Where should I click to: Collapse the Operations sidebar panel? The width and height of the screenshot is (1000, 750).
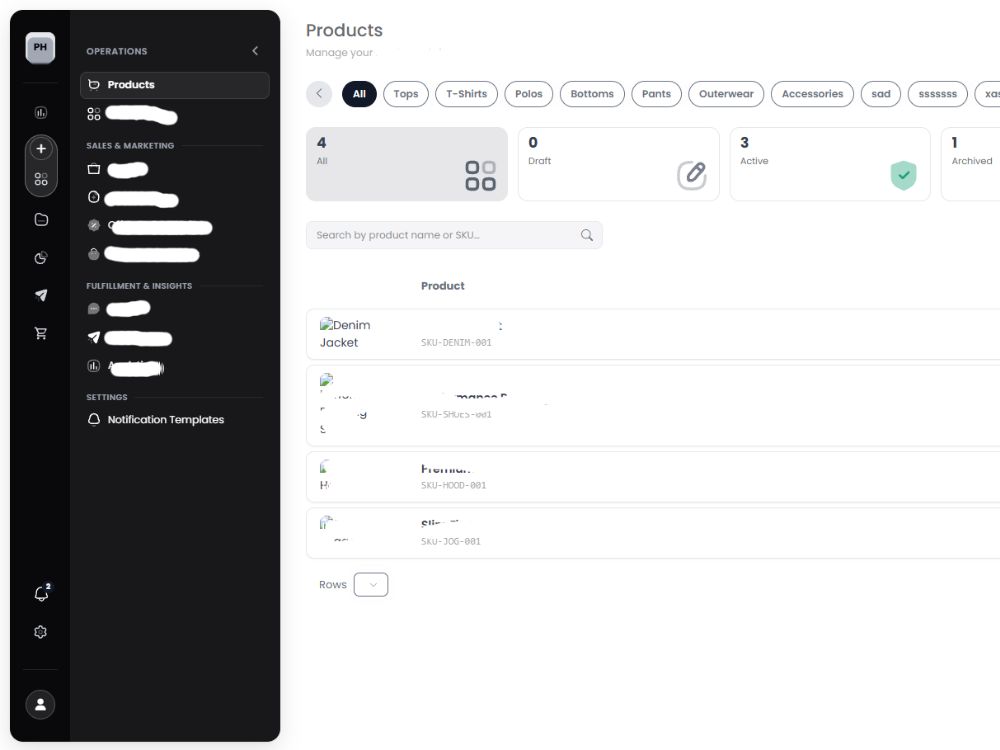coord(255,50)
